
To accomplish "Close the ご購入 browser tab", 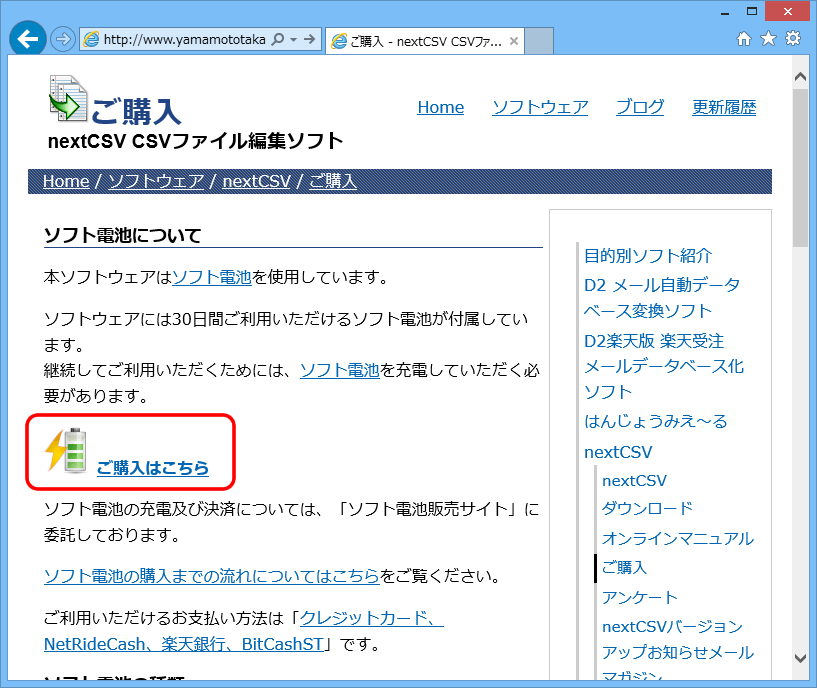I will point(514,41).
